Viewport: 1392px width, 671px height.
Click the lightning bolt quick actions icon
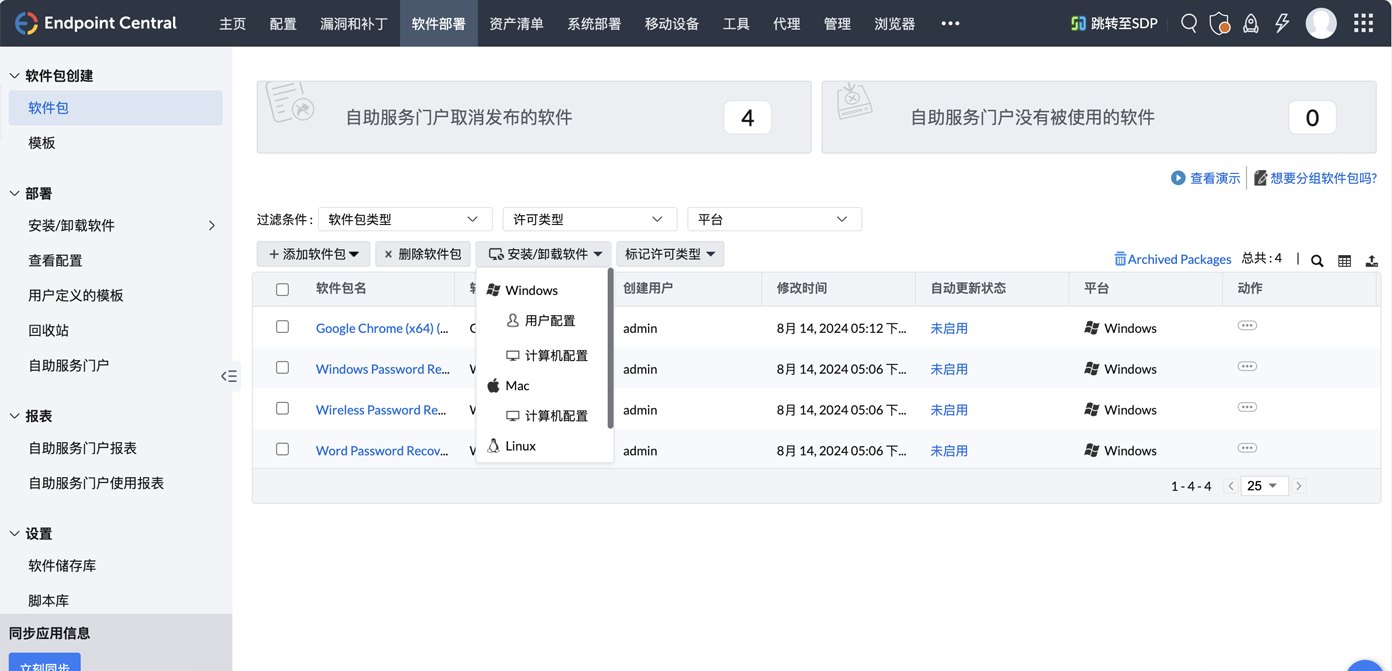[x=1282, y=23]
